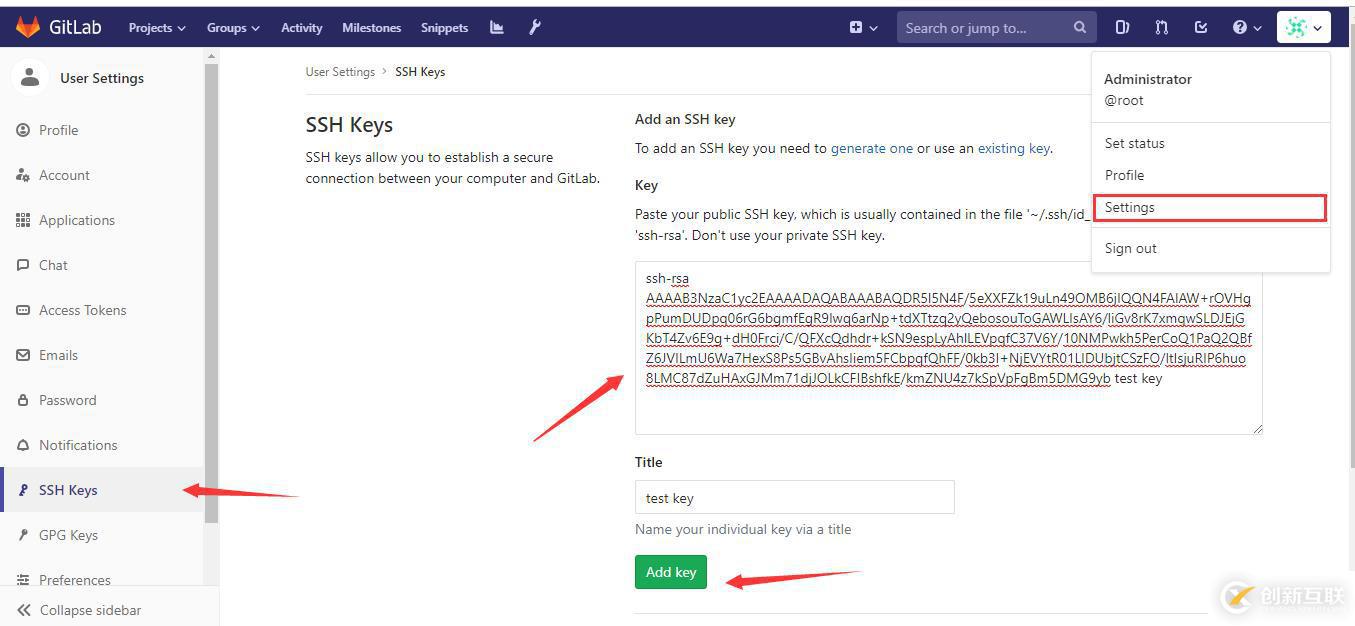The image size is (1355, 626).
Task: Click the Preferences sliders icon
Action: pyautogui.click(x=23, y=580)
